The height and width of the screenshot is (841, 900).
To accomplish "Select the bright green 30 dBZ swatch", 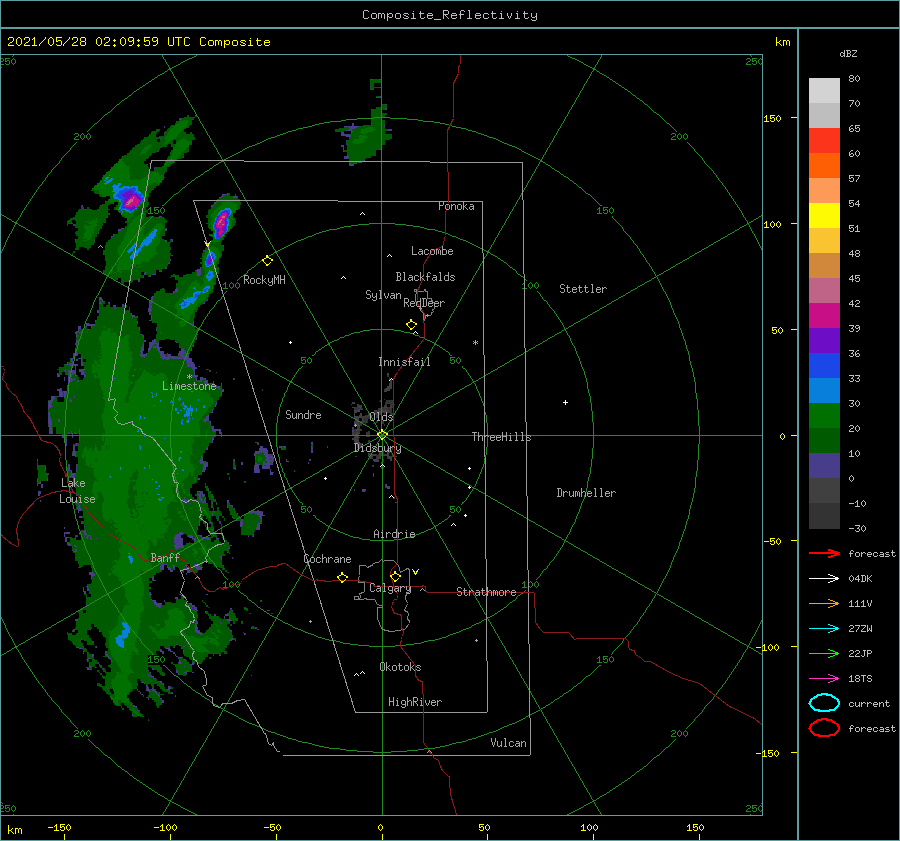I will 824,416.
